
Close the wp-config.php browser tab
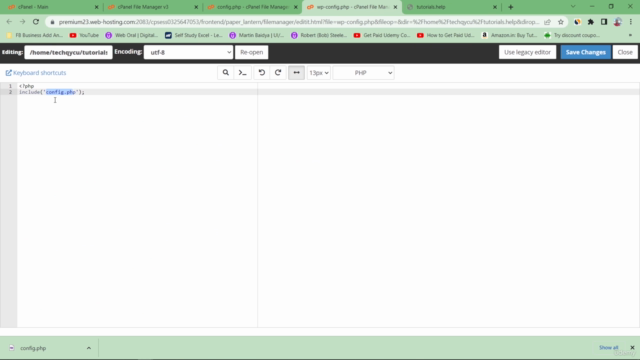(x=395, y=7)
